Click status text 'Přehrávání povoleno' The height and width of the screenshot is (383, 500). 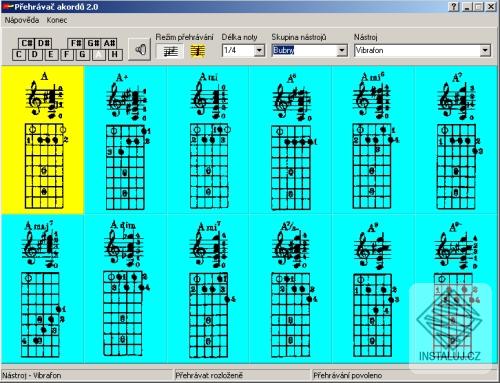pos(347,375)
